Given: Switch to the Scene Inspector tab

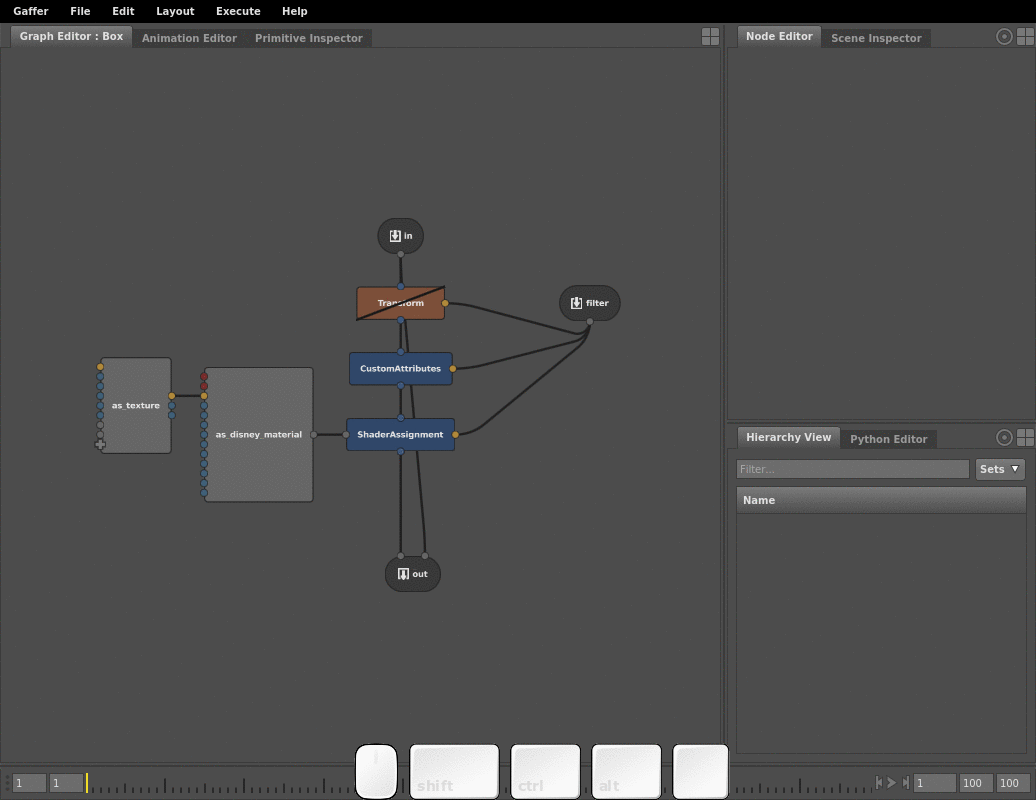Looking at the screenshot, I should tap(875, 38).
